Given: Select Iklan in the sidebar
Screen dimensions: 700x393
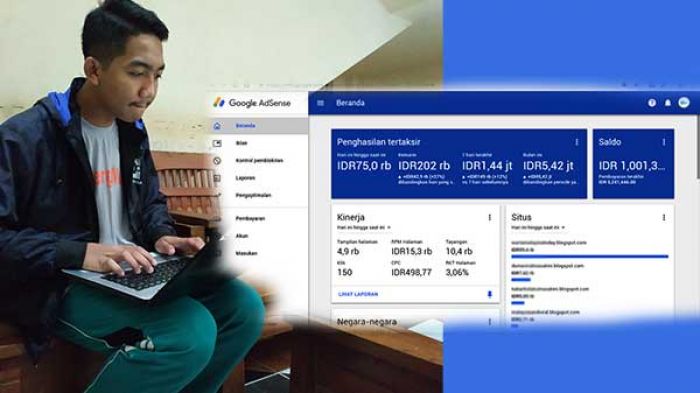Looking at the screenshot, I should (242, 143).
